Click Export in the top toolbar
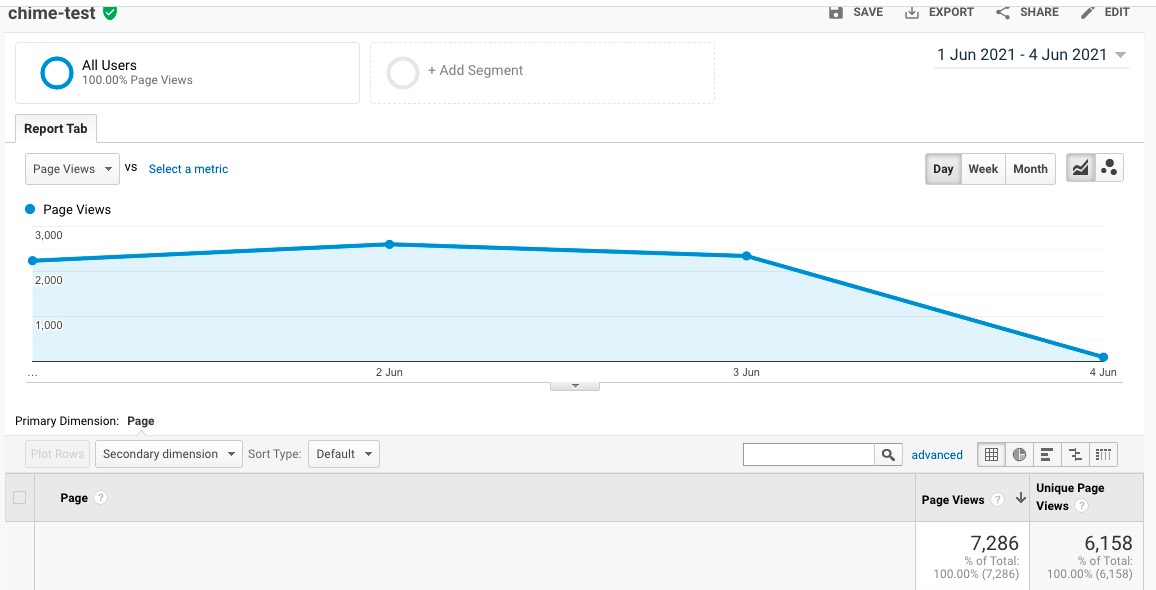Image resolution: width=1156 pixels, height=590 pixels. tap(939, 12)
